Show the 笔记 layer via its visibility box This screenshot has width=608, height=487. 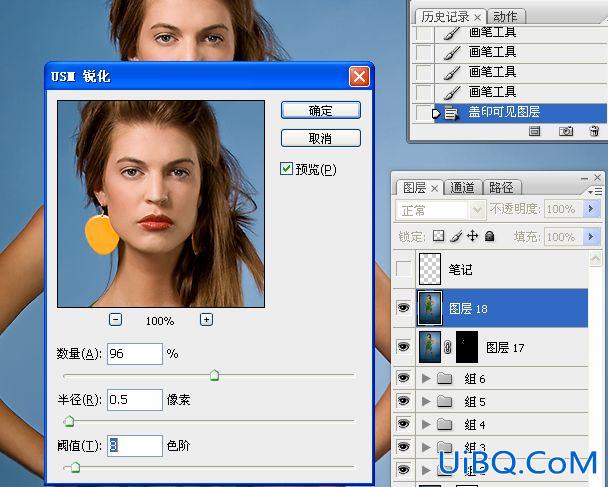[x=403, y=269]
